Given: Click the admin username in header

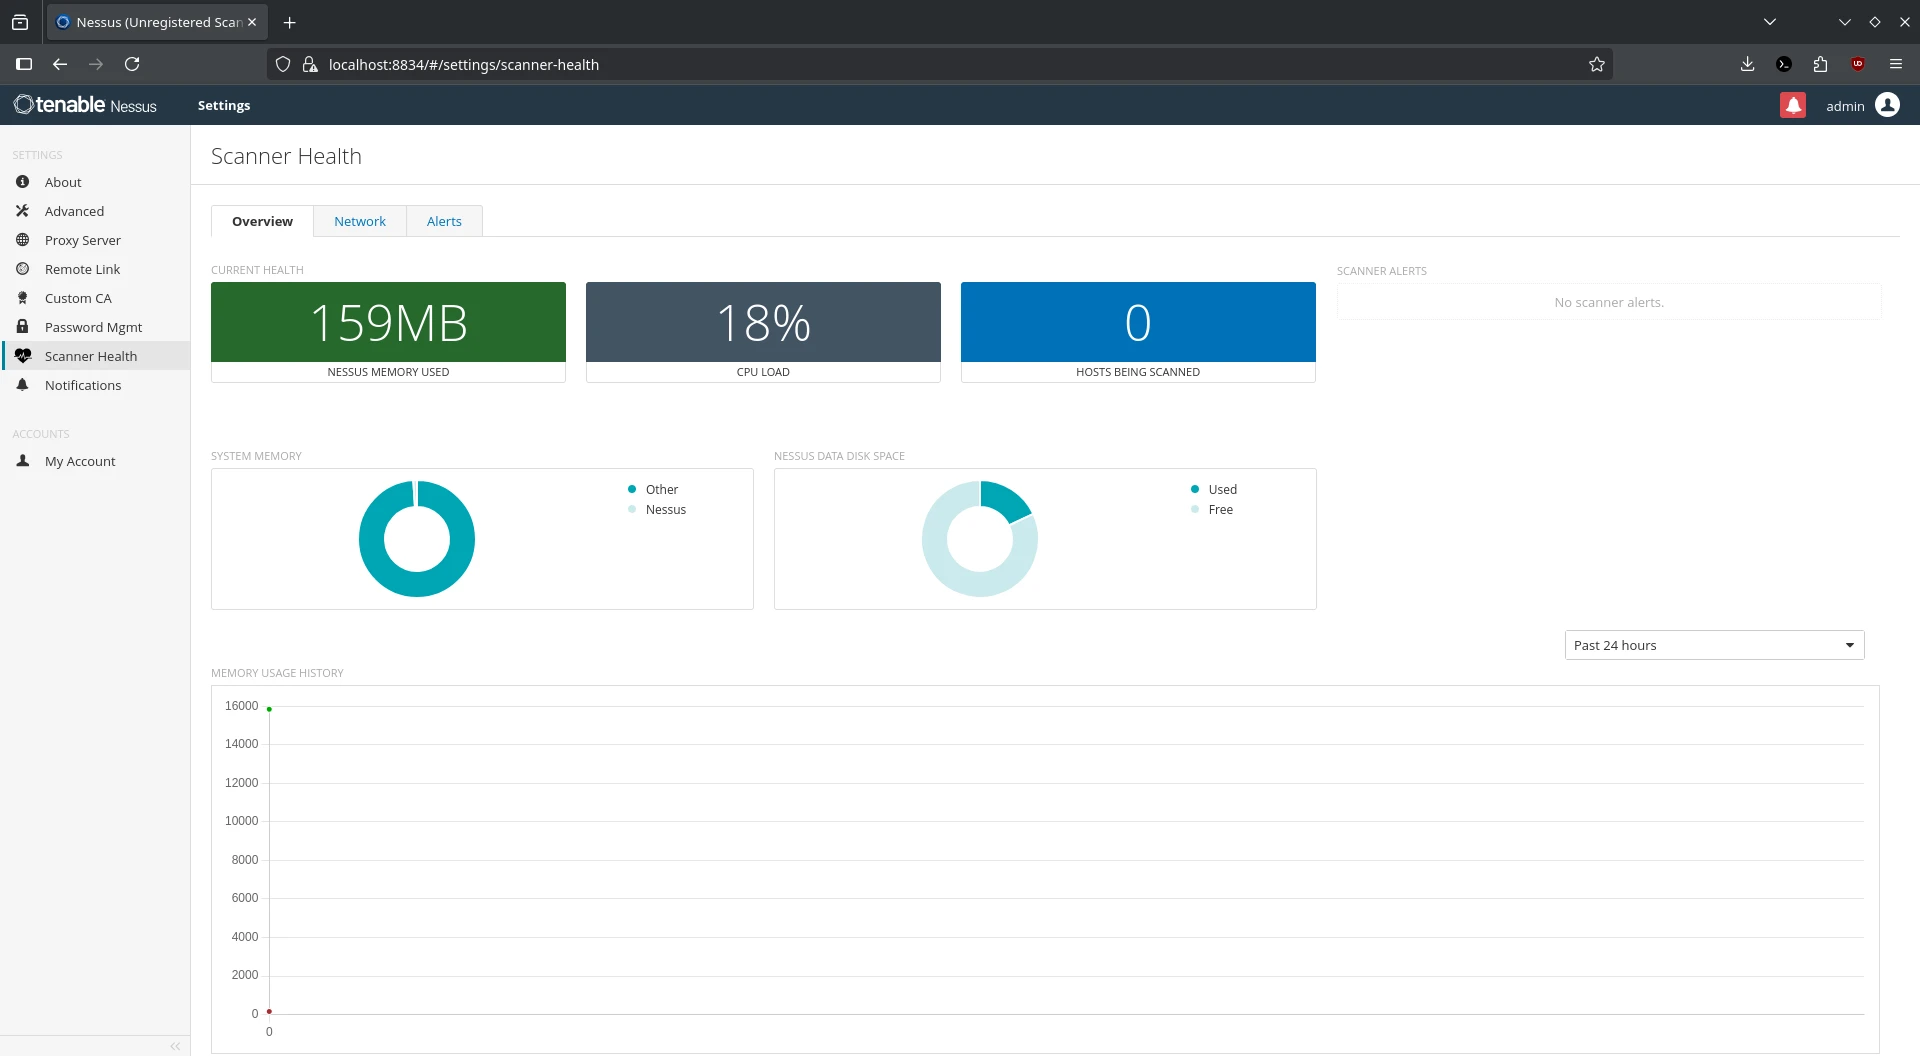Looking at the screenshot, I should (x=1845, y=106).
